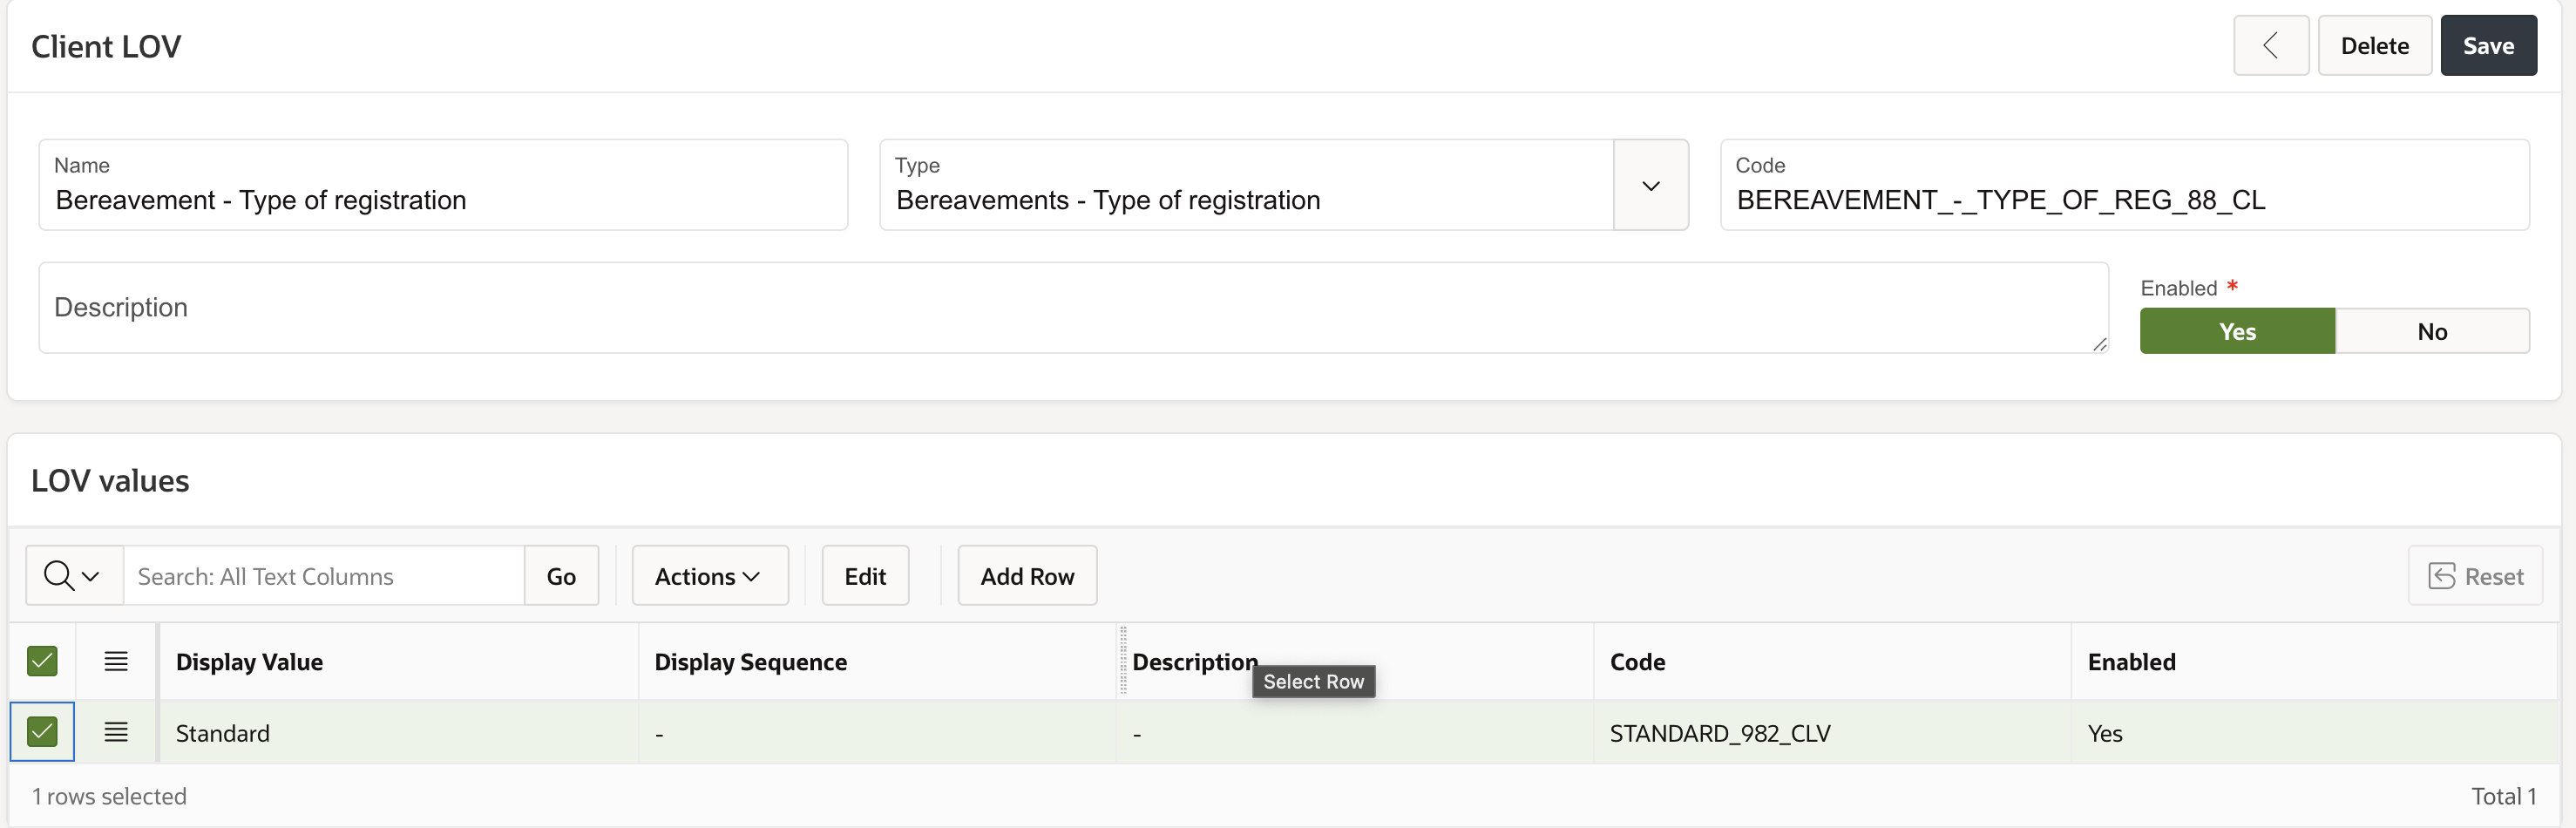The image size is (2576, 828).
Task: Sort by Display Value column header
Action: point(249,662)
